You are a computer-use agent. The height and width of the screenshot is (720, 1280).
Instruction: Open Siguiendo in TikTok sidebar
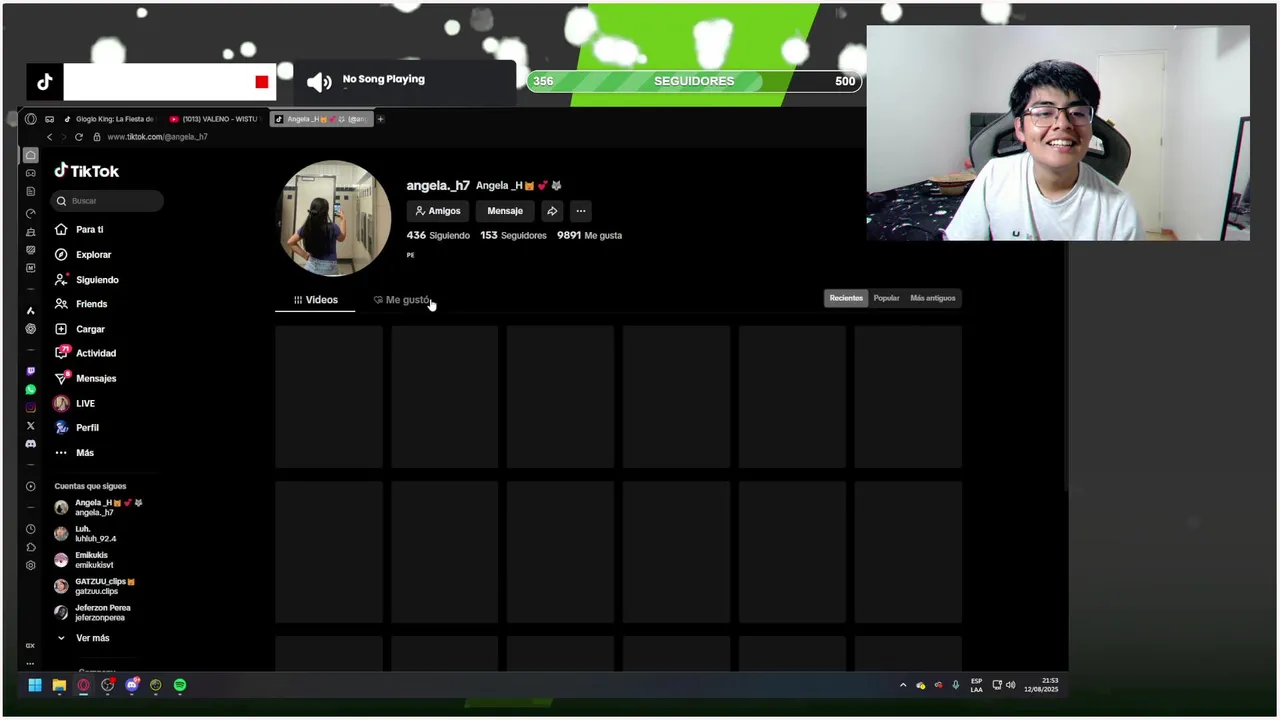tap(87, 280)
